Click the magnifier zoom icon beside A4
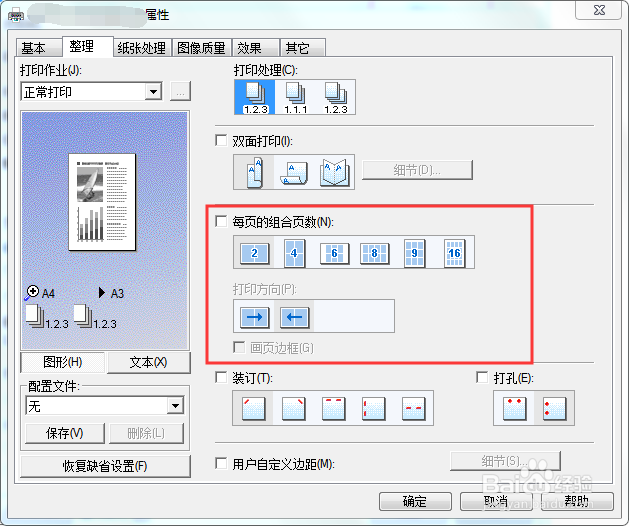The height and width of the screenshot is (526, 629). pyautogui.click(x=31, y=293)
